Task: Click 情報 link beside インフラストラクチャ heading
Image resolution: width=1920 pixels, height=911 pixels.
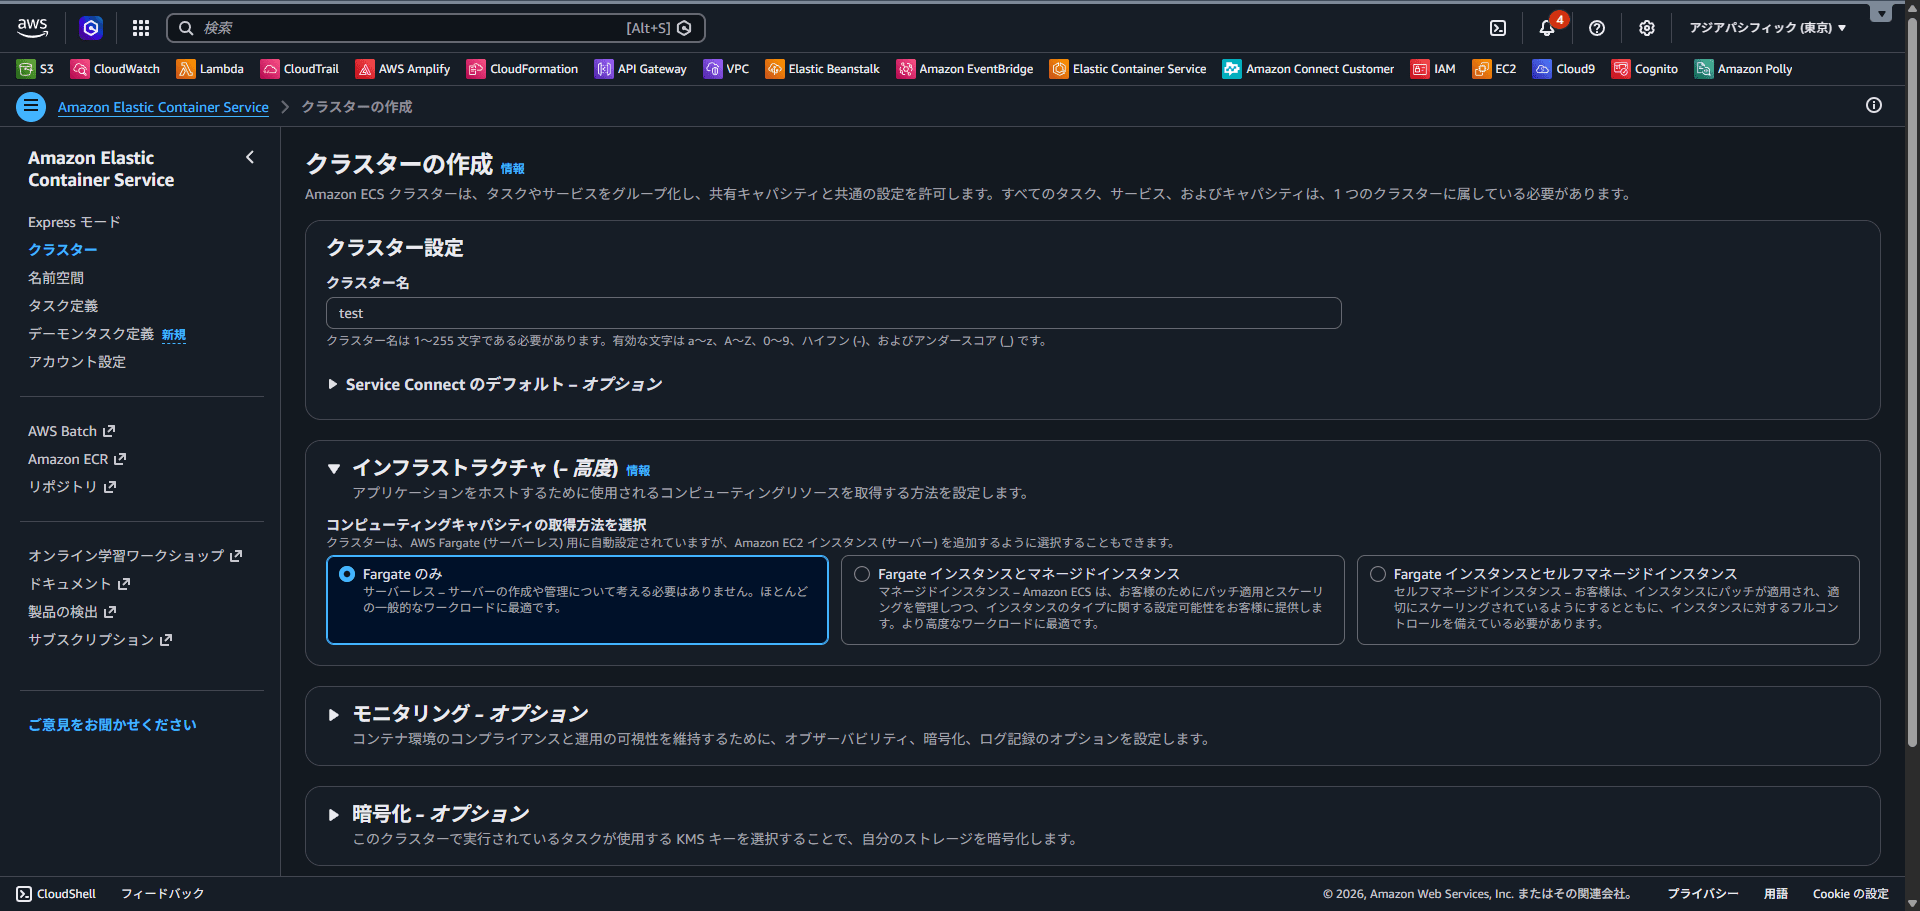Action: tap(638, 471)
